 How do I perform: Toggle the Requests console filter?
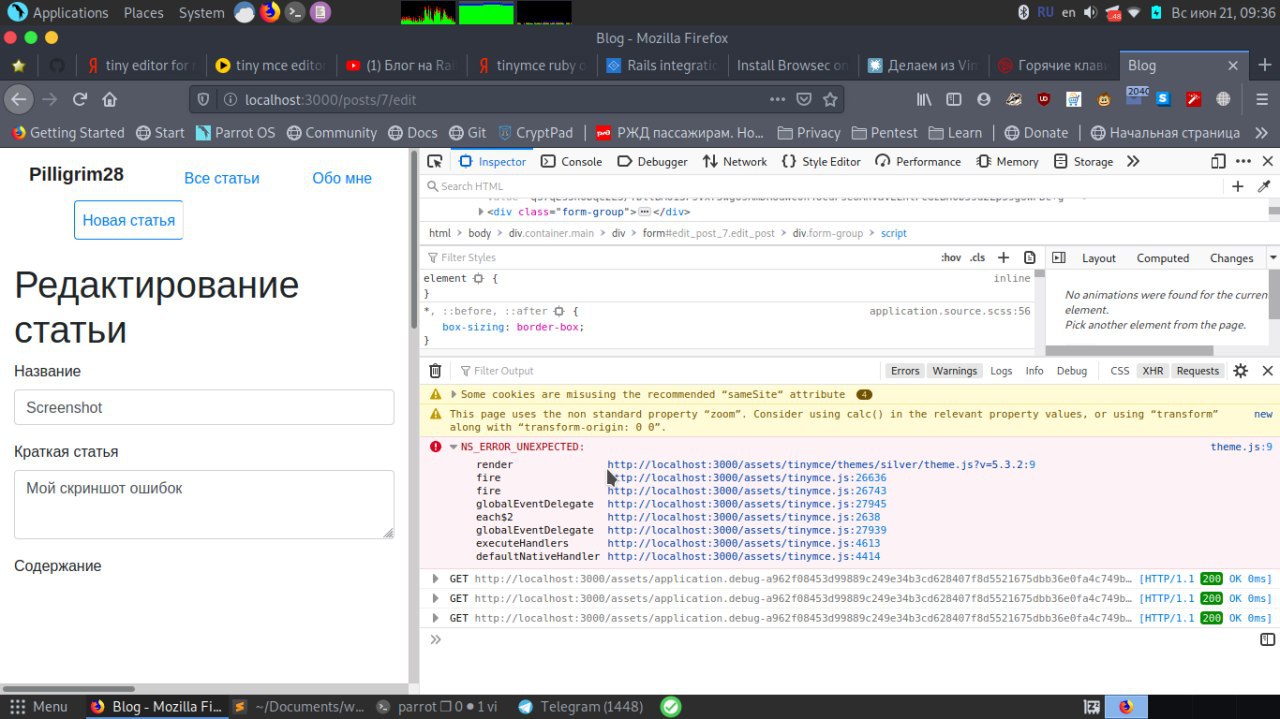coord(1197,371)
